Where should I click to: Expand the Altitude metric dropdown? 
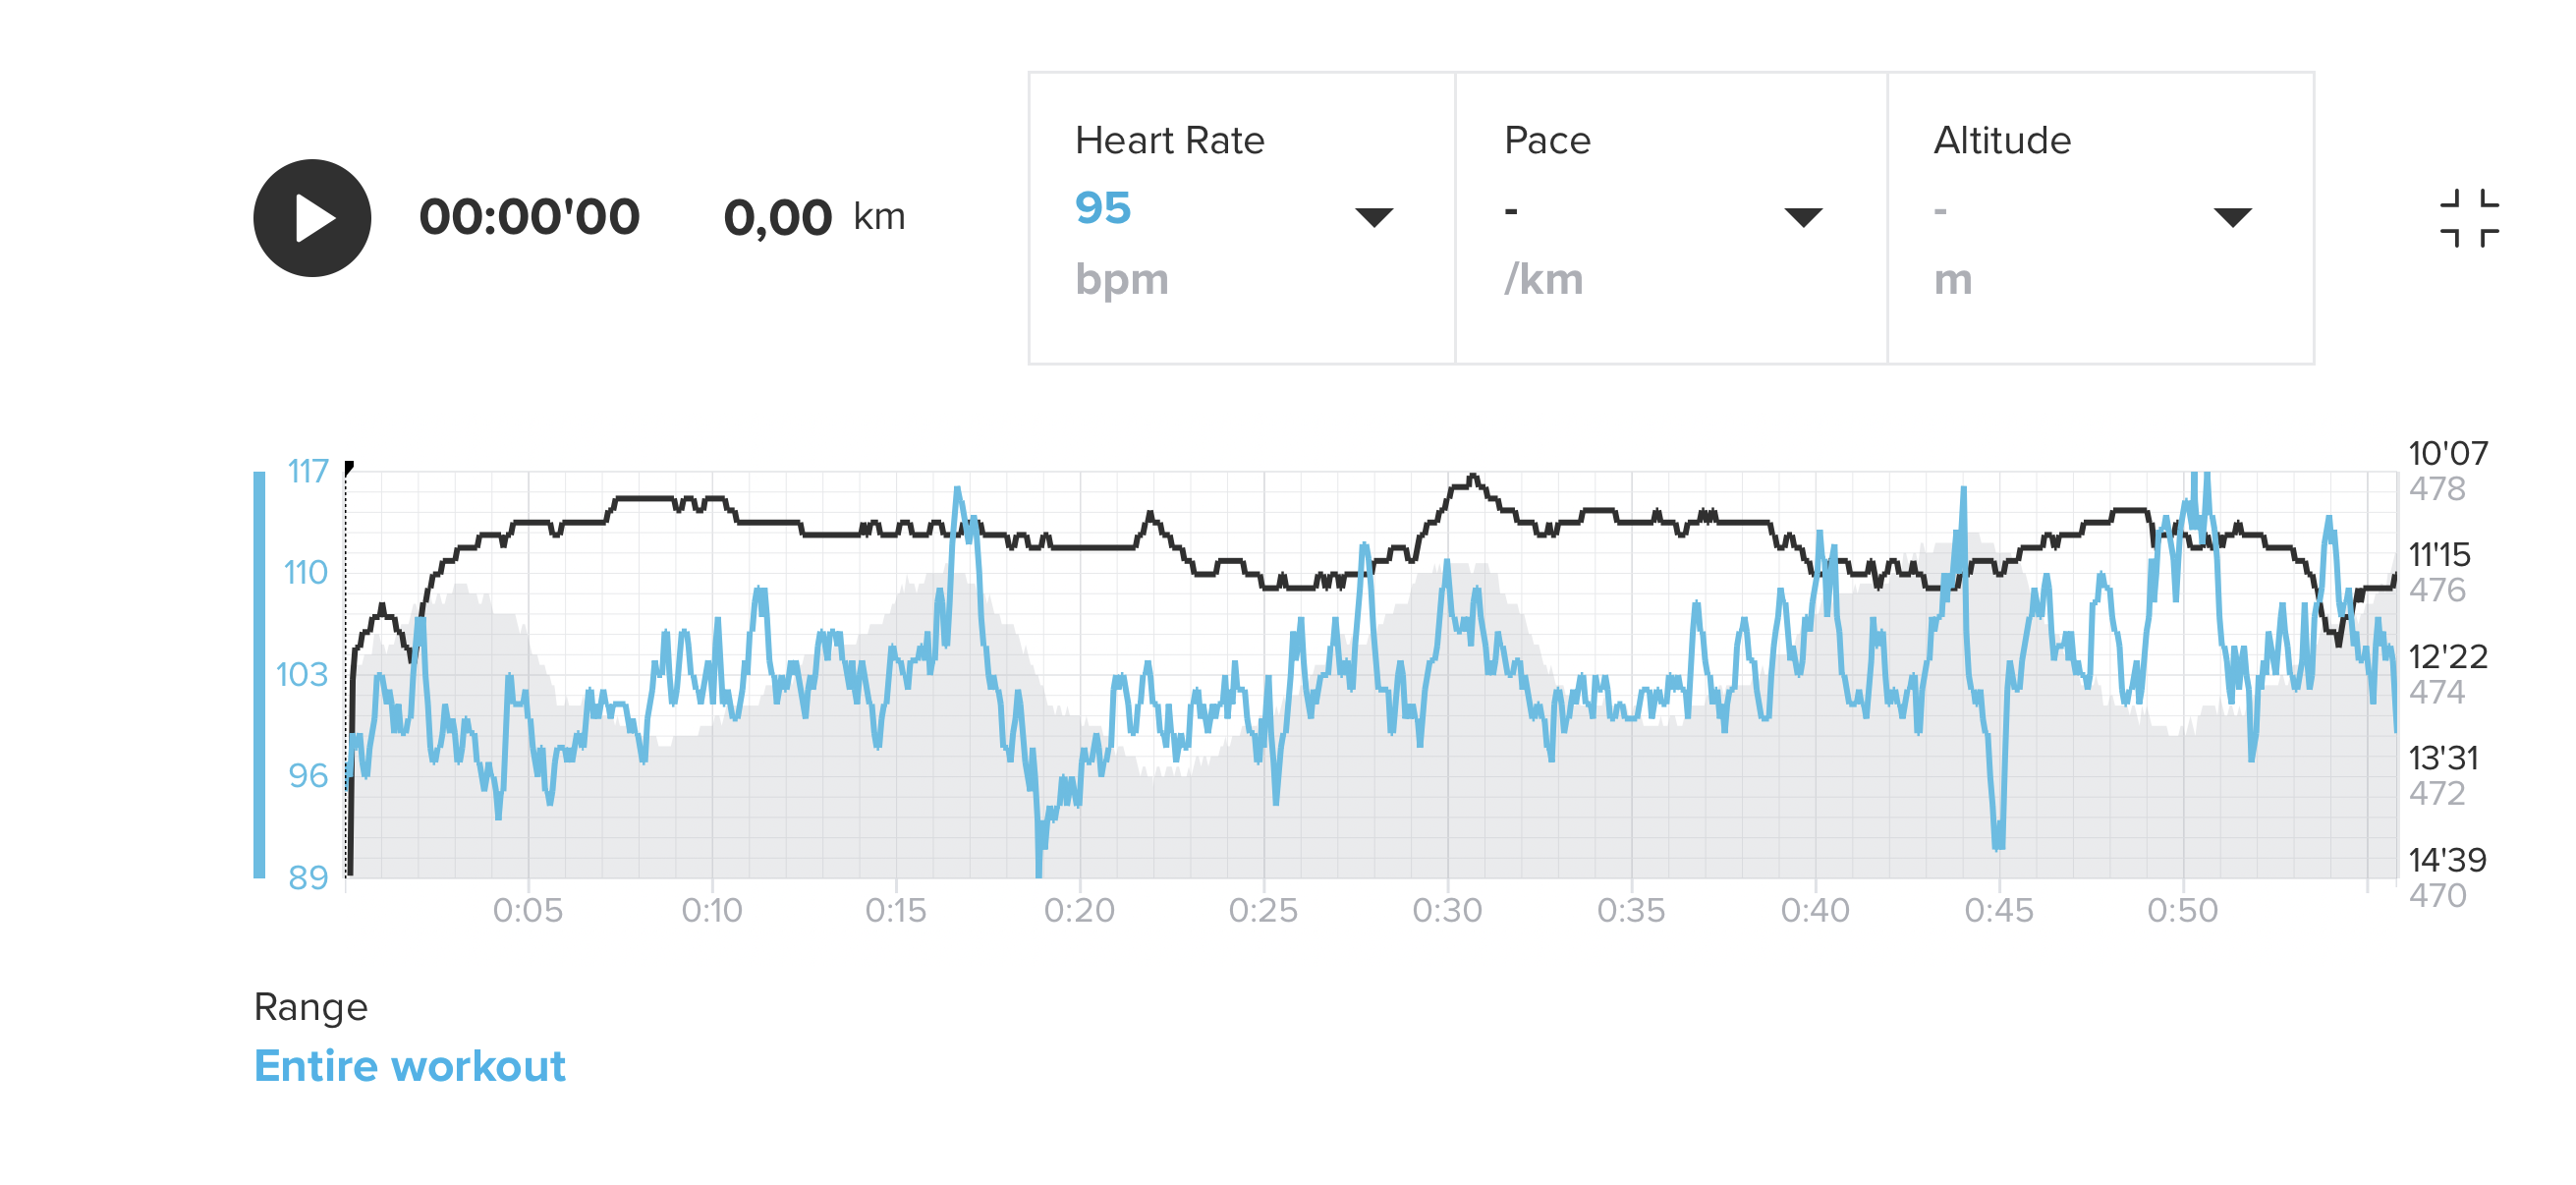(2232, 217)
